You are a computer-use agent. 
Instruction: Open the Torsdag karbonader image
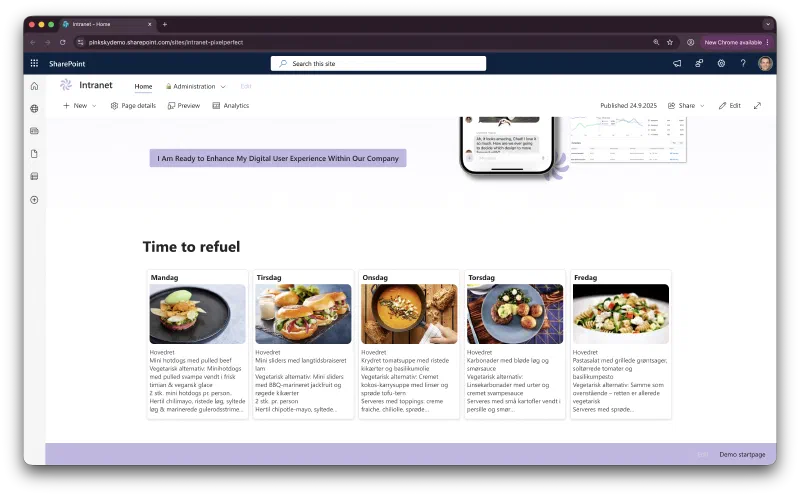[x=515, y=314]
